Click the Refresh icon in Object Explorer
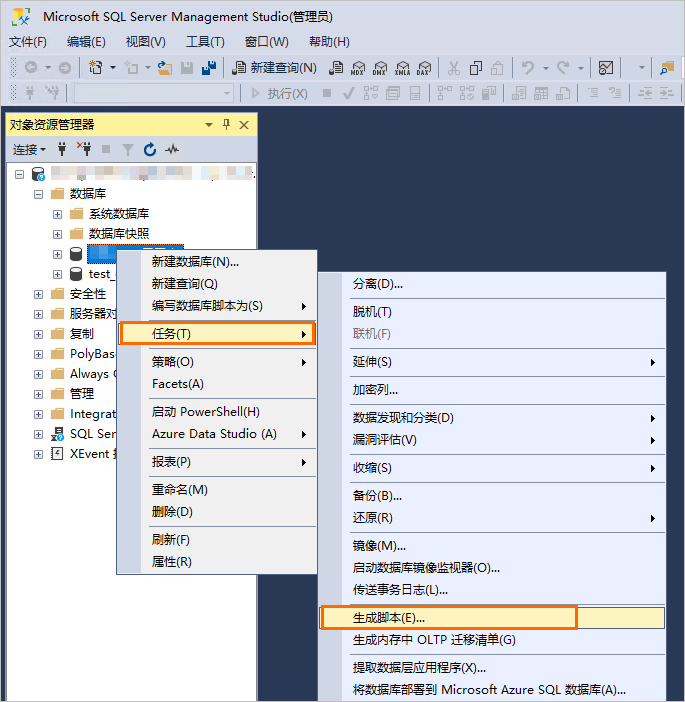Image resolution: width=685 pixels, height=702 pixels. click(x=150, y=150)
